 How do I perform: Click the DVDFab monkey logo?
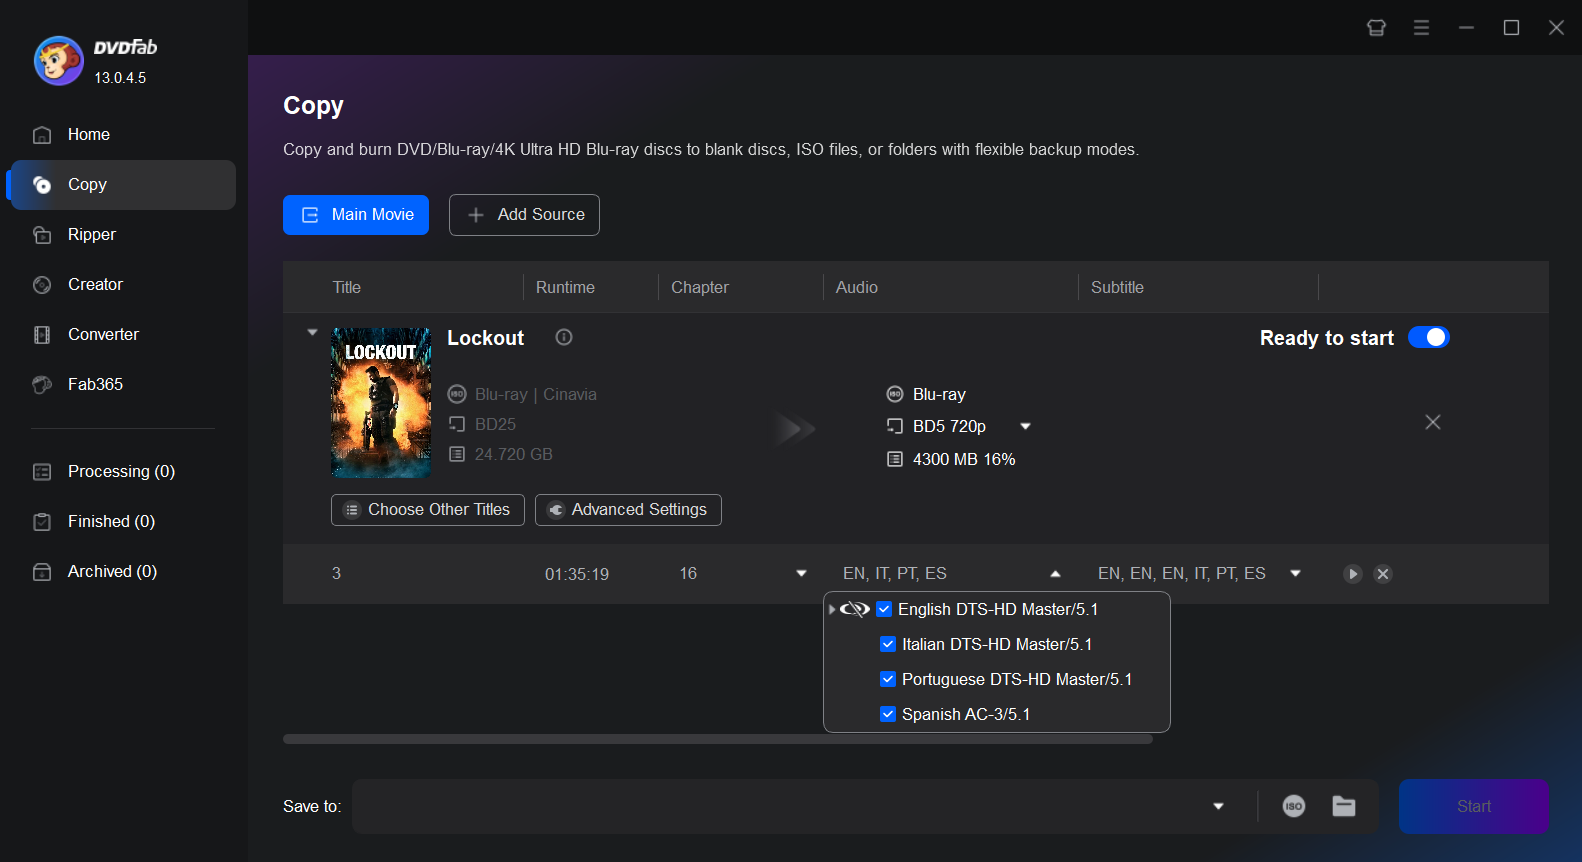tap(58, 61)
